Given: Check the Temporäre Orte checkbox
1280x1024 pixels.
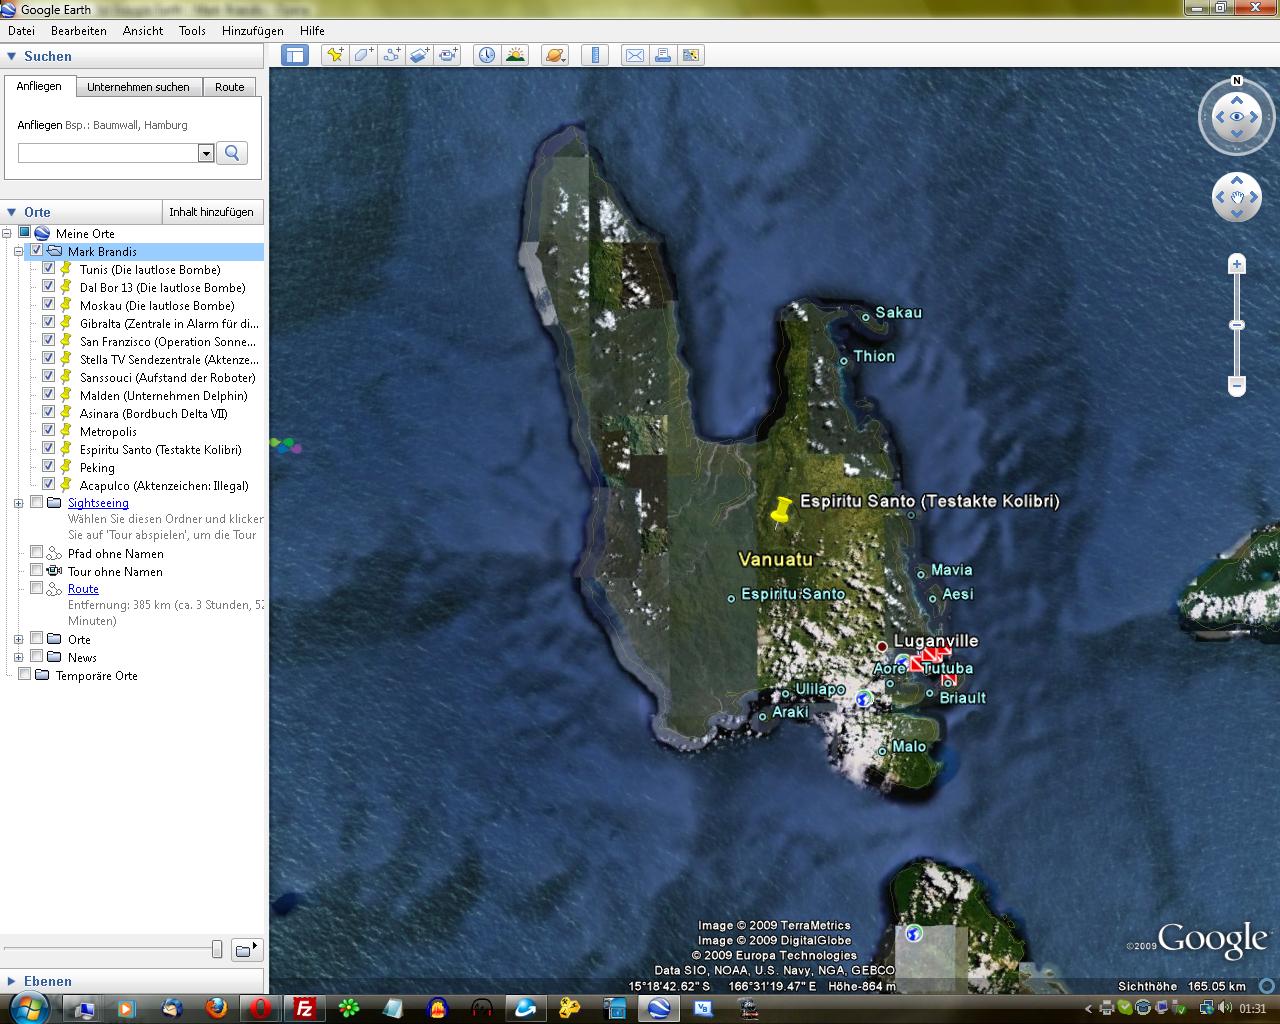Looking at the screenshot, I should point(25,674).
